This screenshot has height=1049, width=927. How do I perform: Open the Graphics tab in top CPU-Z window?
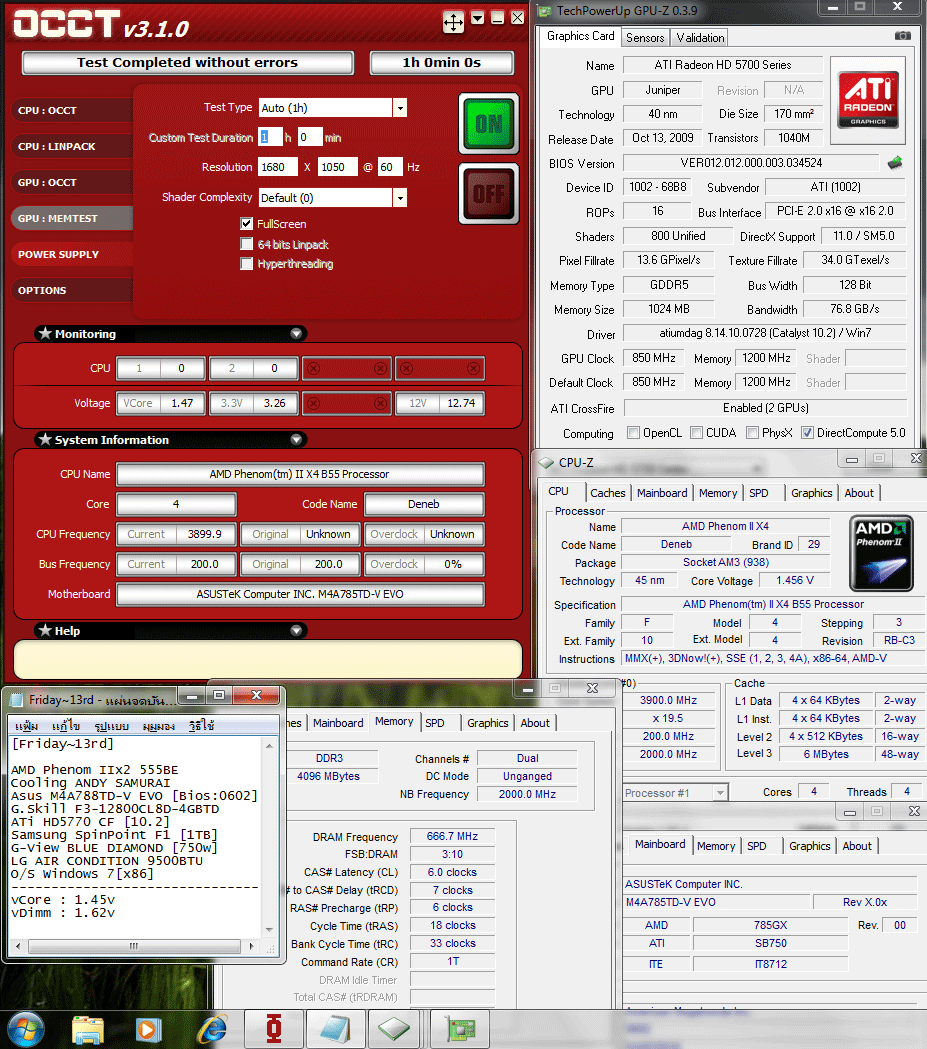tap(811, 493)
